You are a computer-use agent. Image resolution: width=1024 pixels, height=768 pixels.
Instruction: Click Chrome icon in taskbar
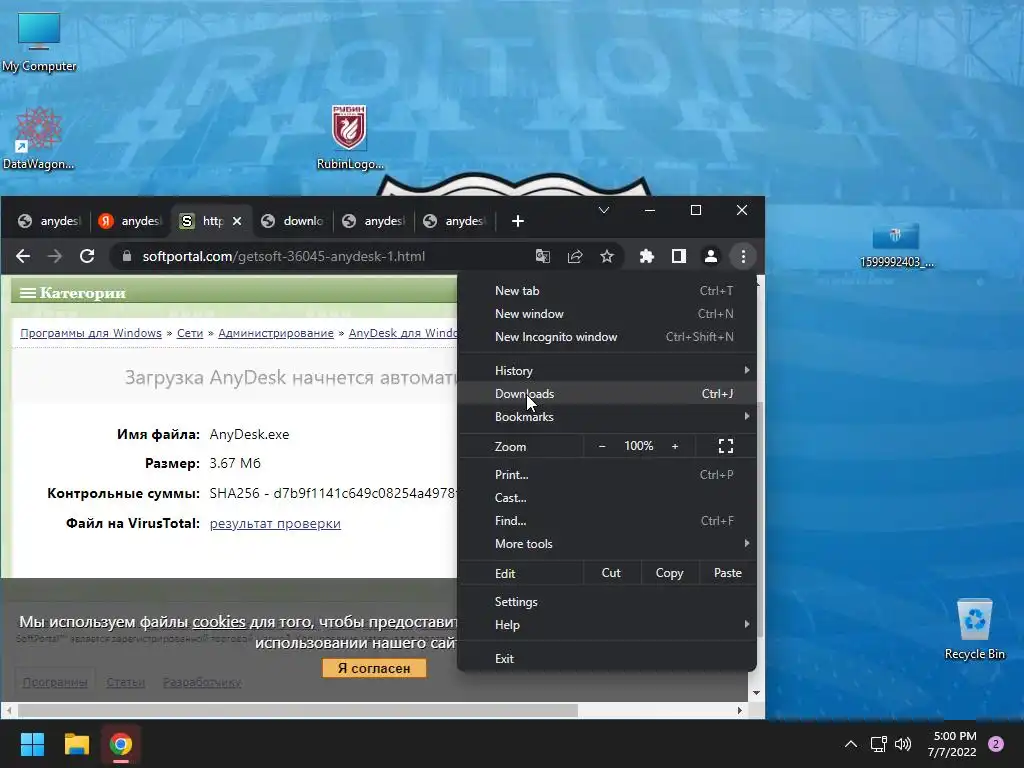[121, 744]
